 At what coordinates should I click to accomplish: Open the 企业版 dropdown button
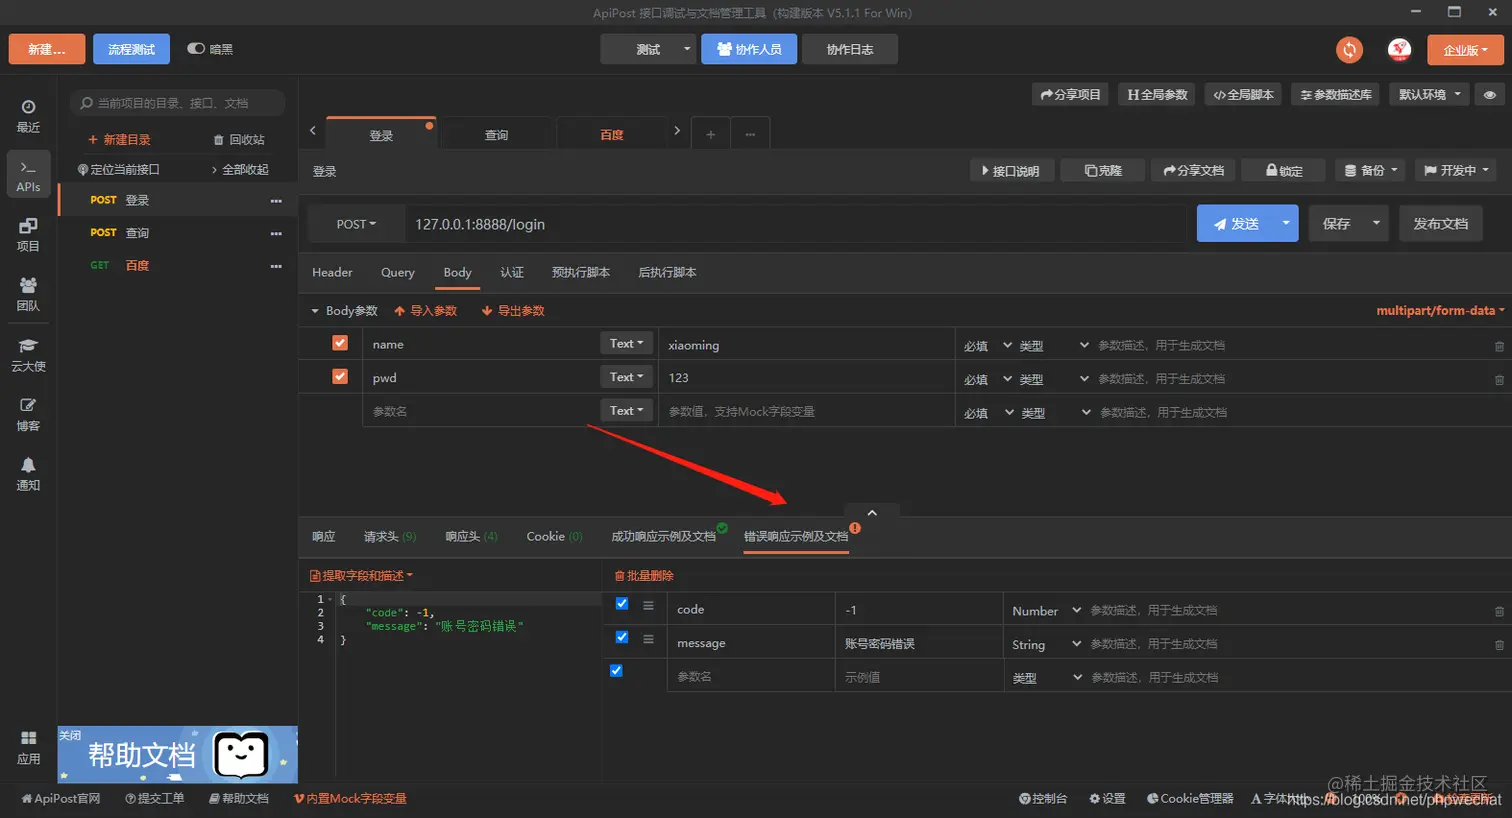(1465, 50)
